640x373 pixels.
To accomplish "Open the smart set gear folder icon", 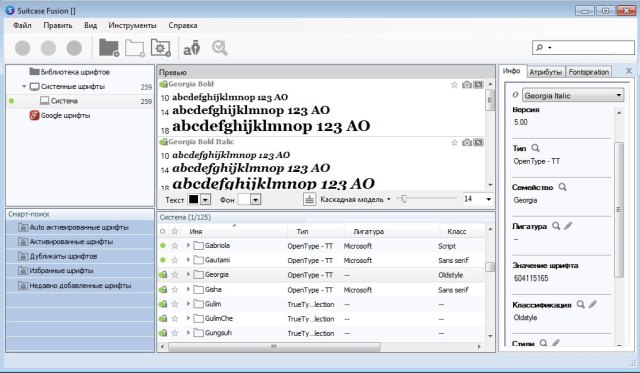I will (160, 48).
